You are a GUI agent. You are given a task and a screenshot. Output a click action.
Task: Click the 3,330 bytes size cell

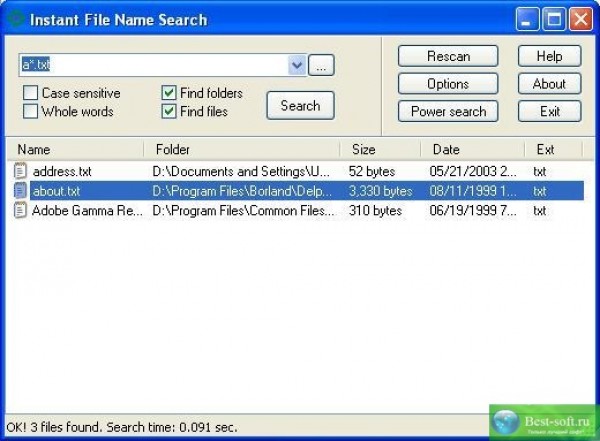380,191
